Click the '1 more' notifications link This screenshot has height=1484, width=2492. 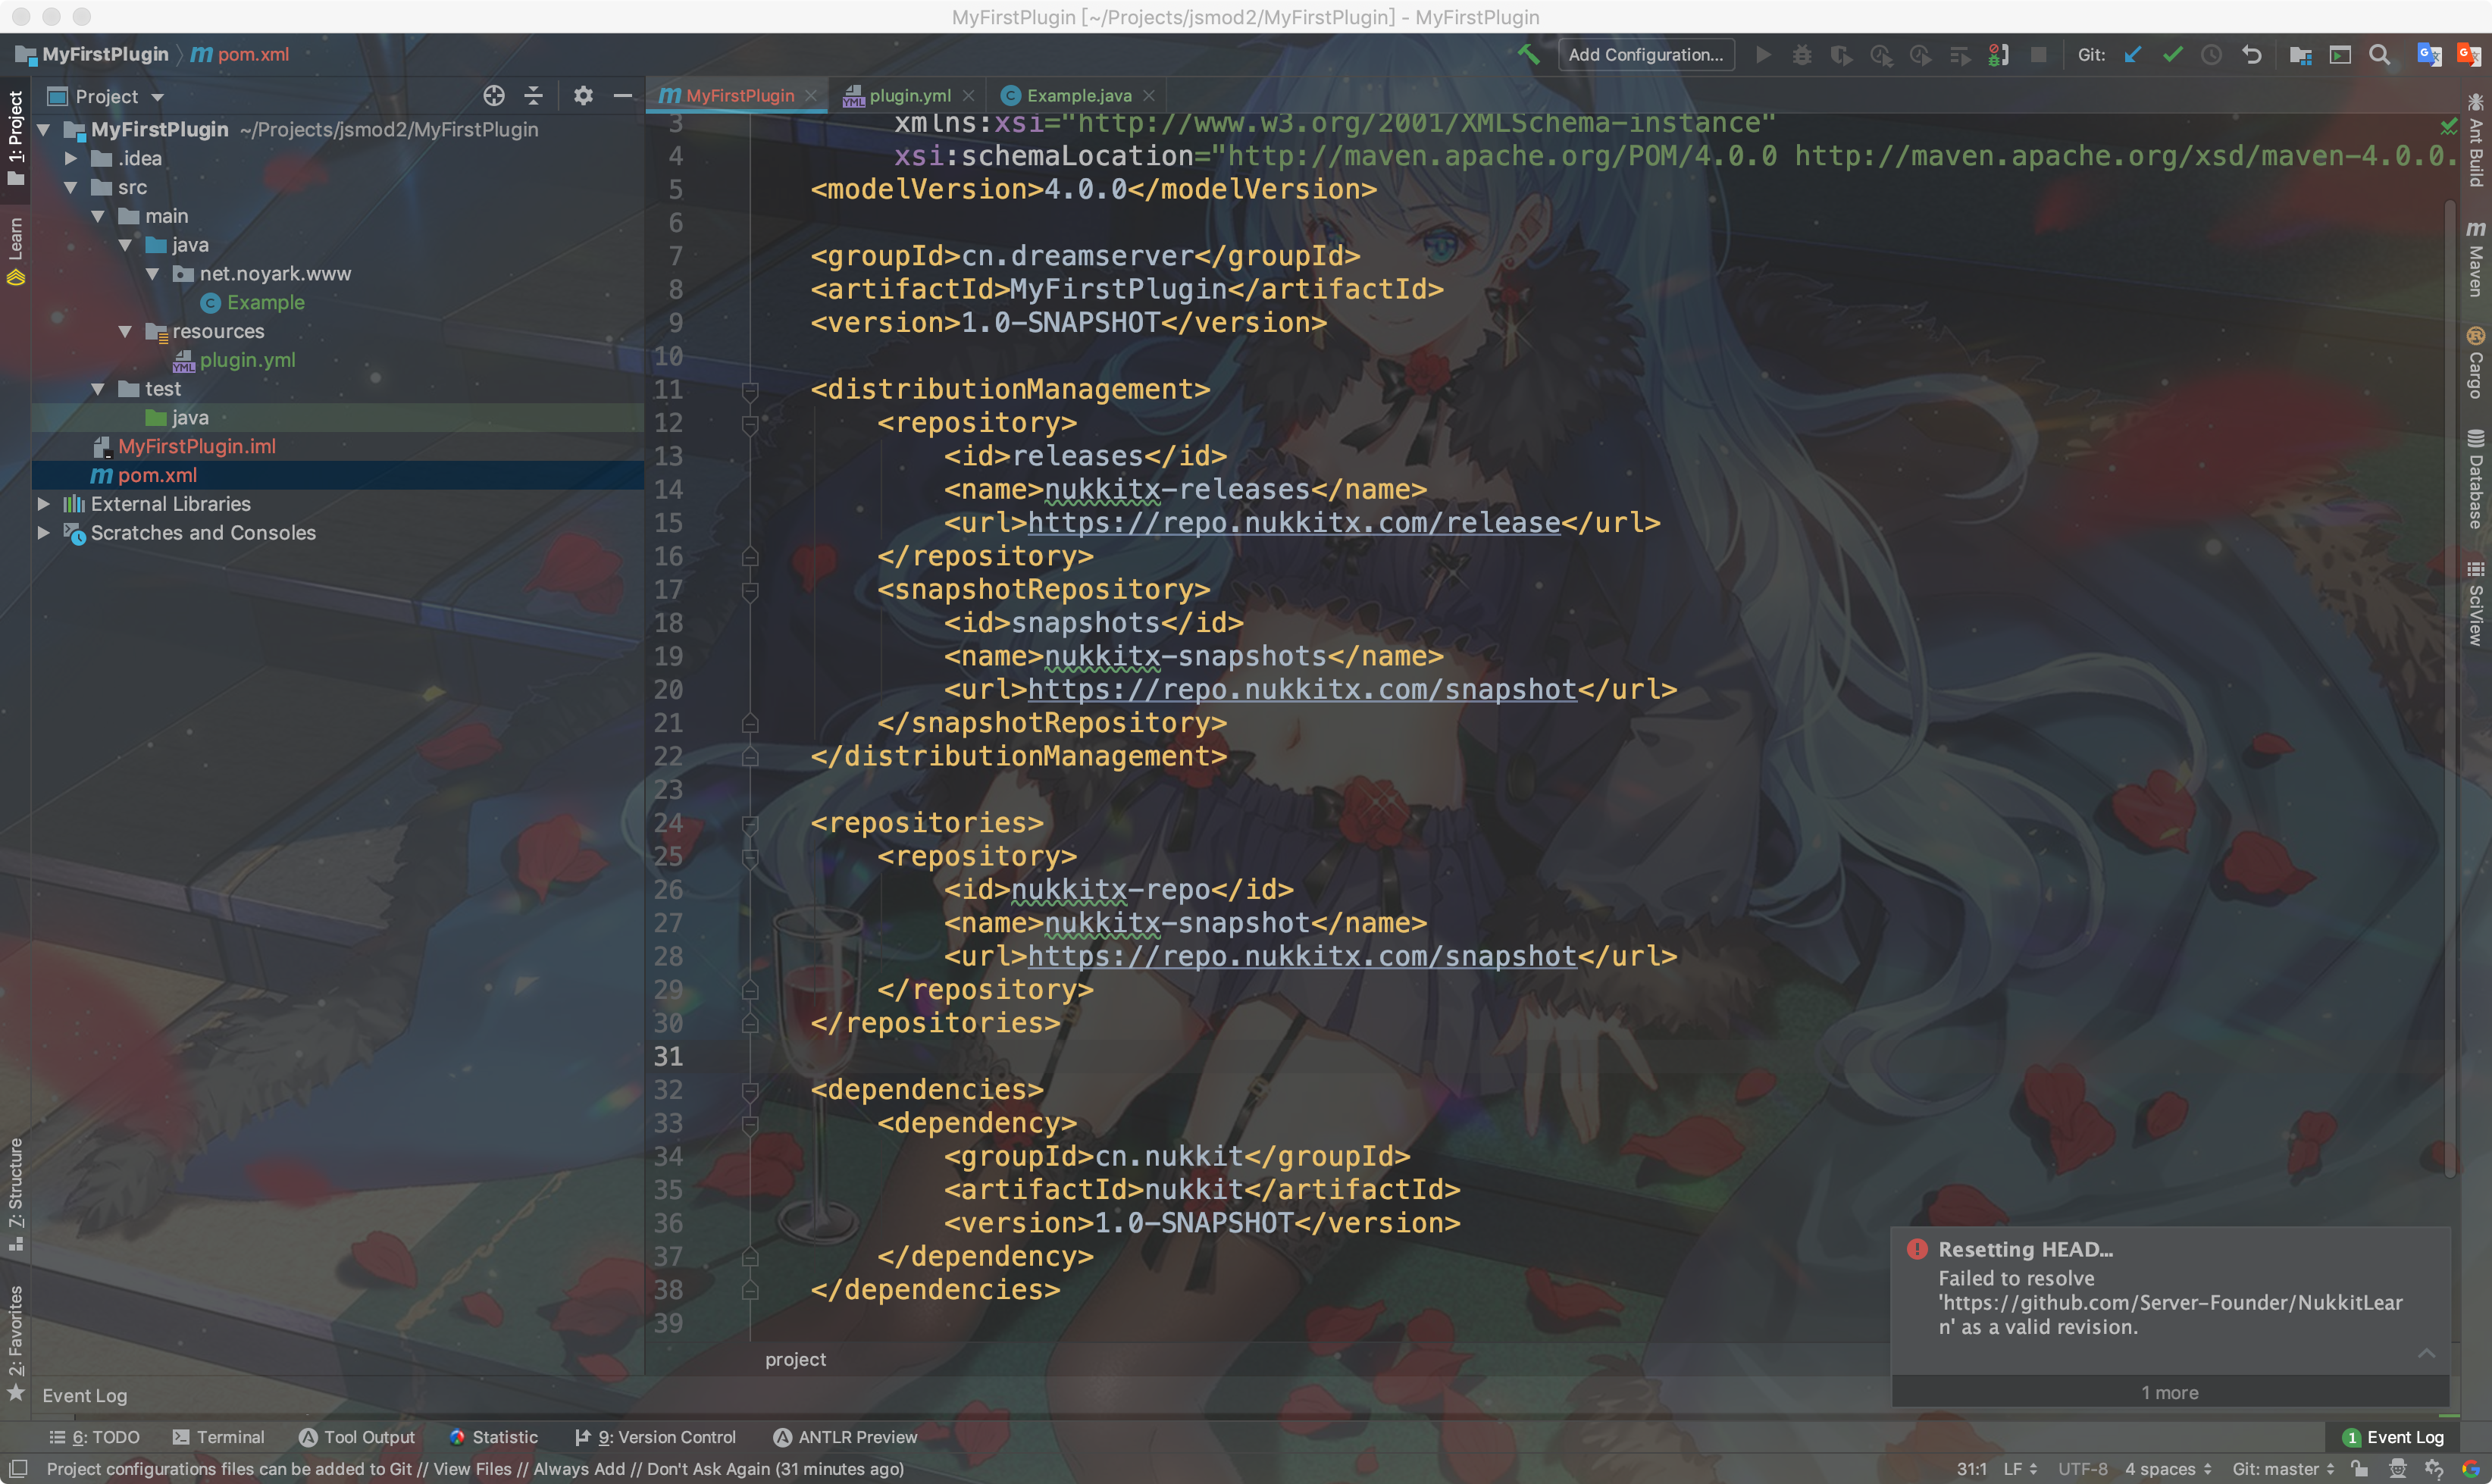(2169, 1393)
